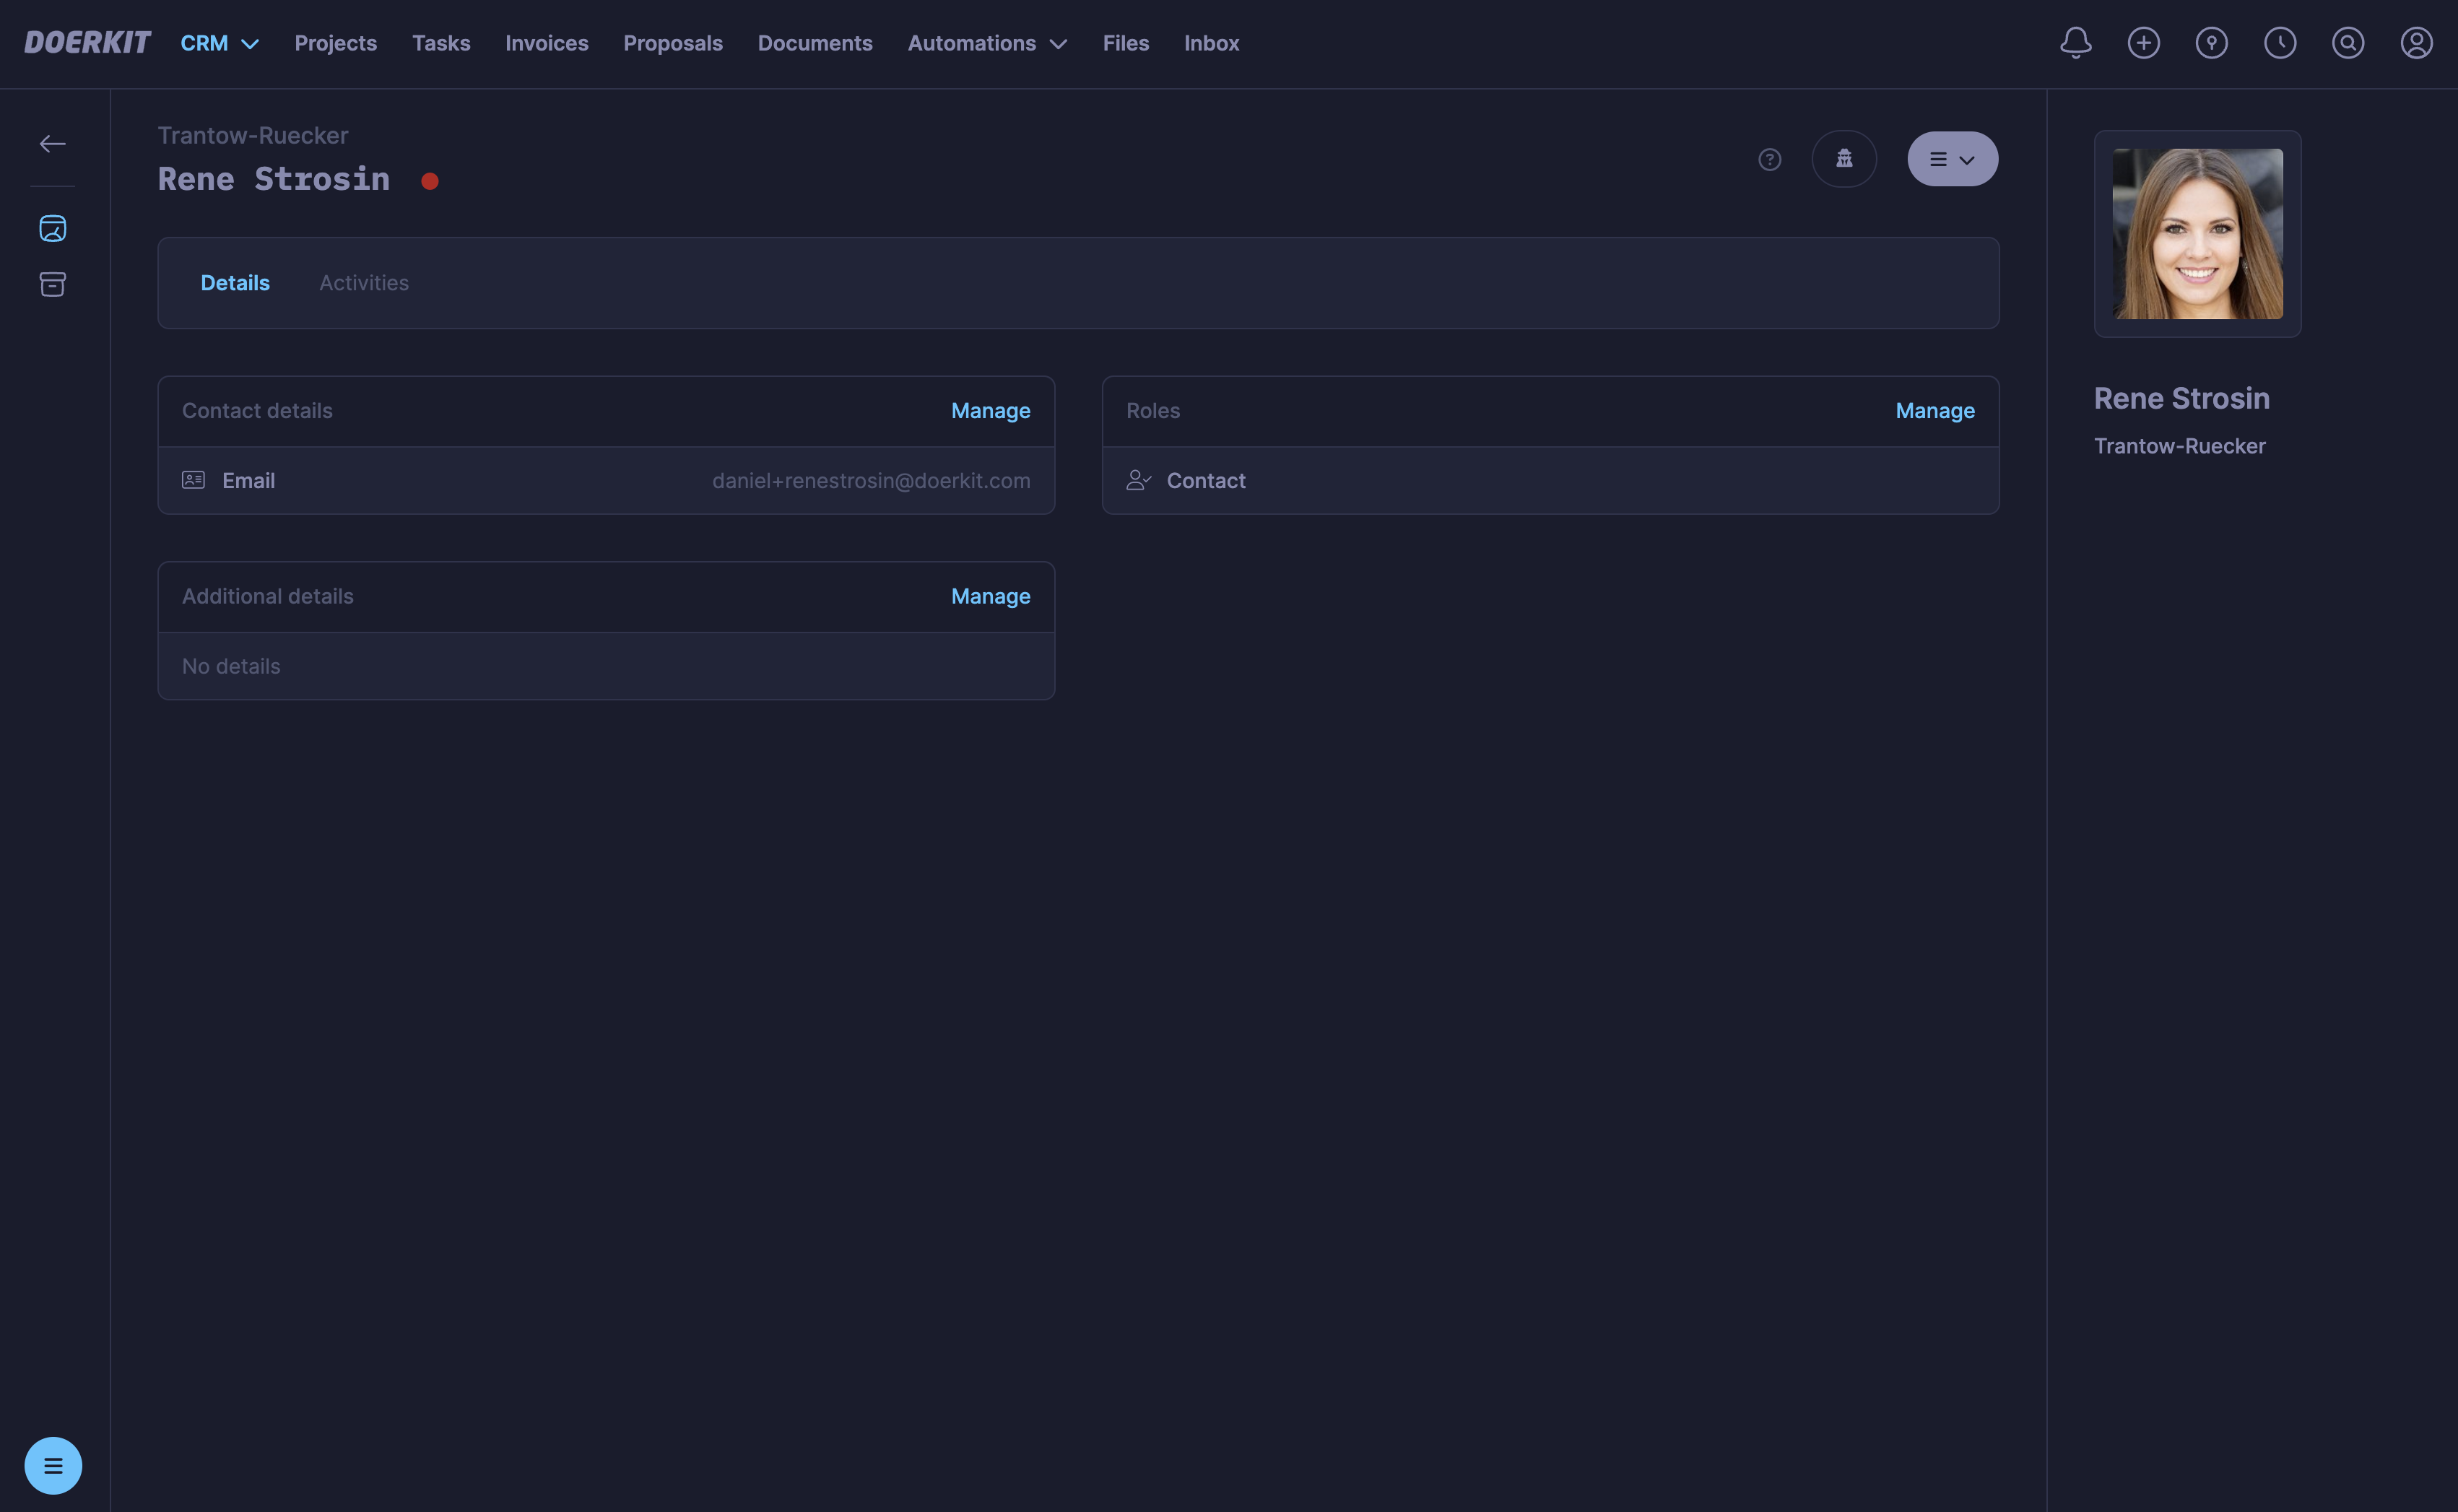Open notifications via the bell icon
2458x1512 pixels.
click(x=2076, y=43)
